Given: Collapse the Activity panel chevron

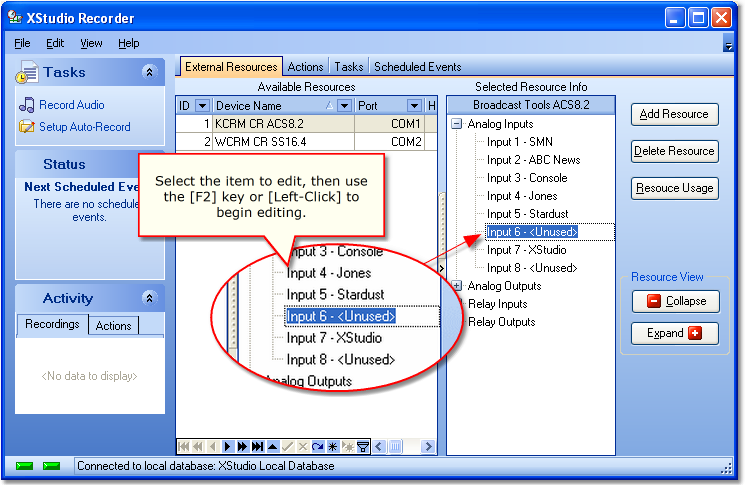Looking at the screenshot, I should pyautogui.click(x=149, y=298).
